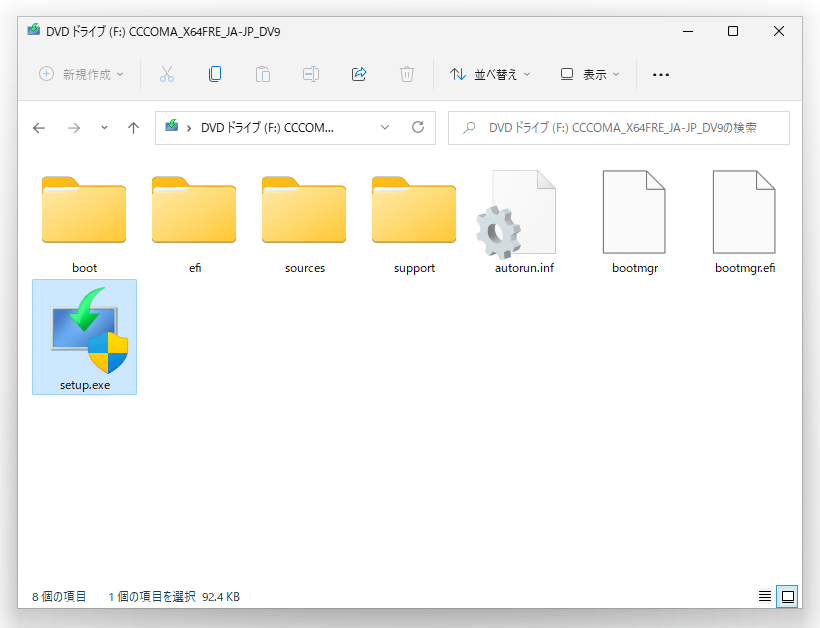
Task: Click the autorun.inf file name label
Action: (524, 268)
